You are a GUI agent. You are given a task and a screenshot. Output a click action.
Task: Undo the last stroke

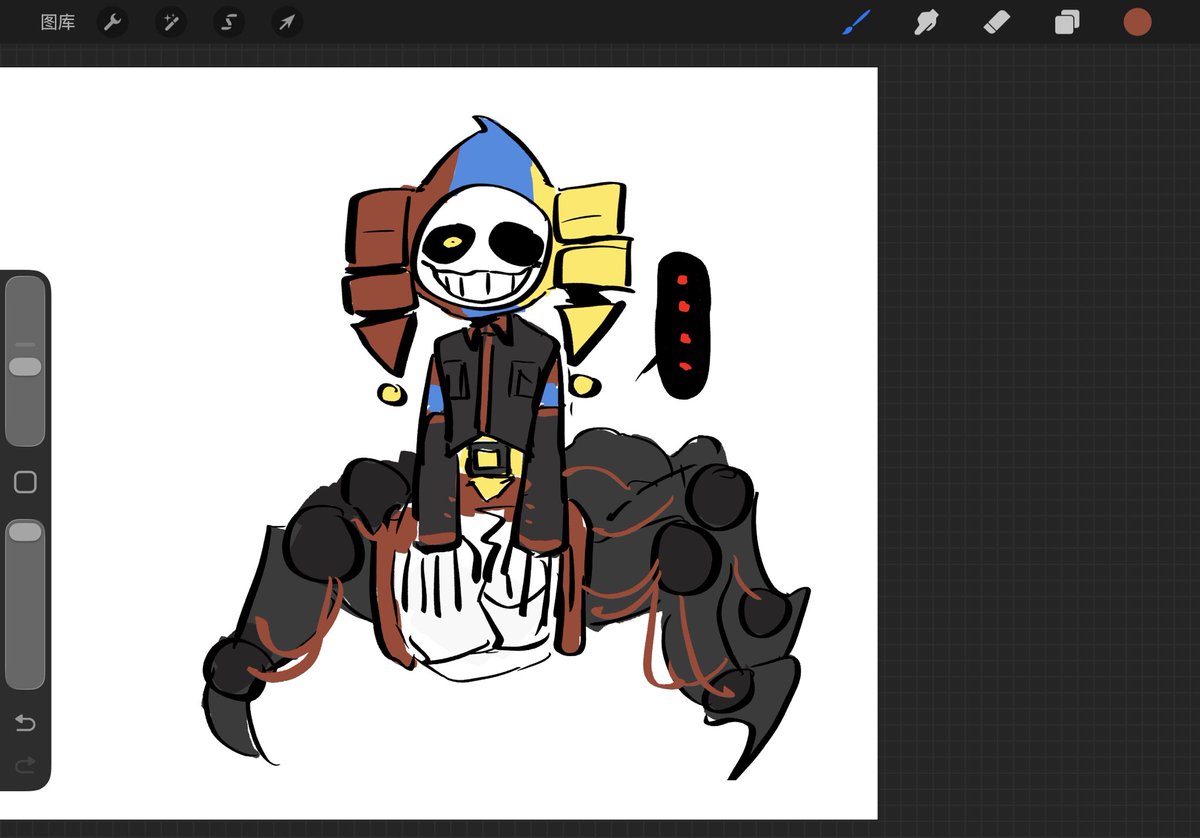click(x=25, y=723)
